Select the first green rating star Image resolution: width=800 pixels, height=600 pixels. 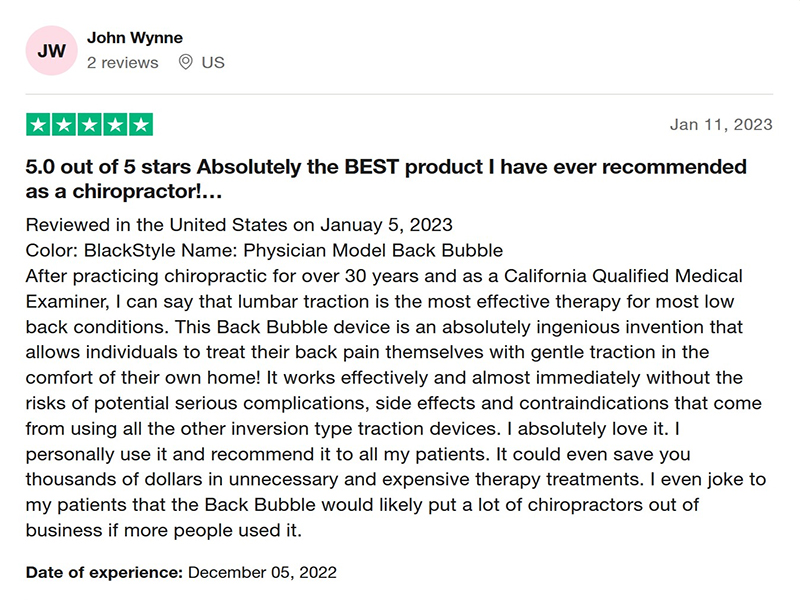38,124
